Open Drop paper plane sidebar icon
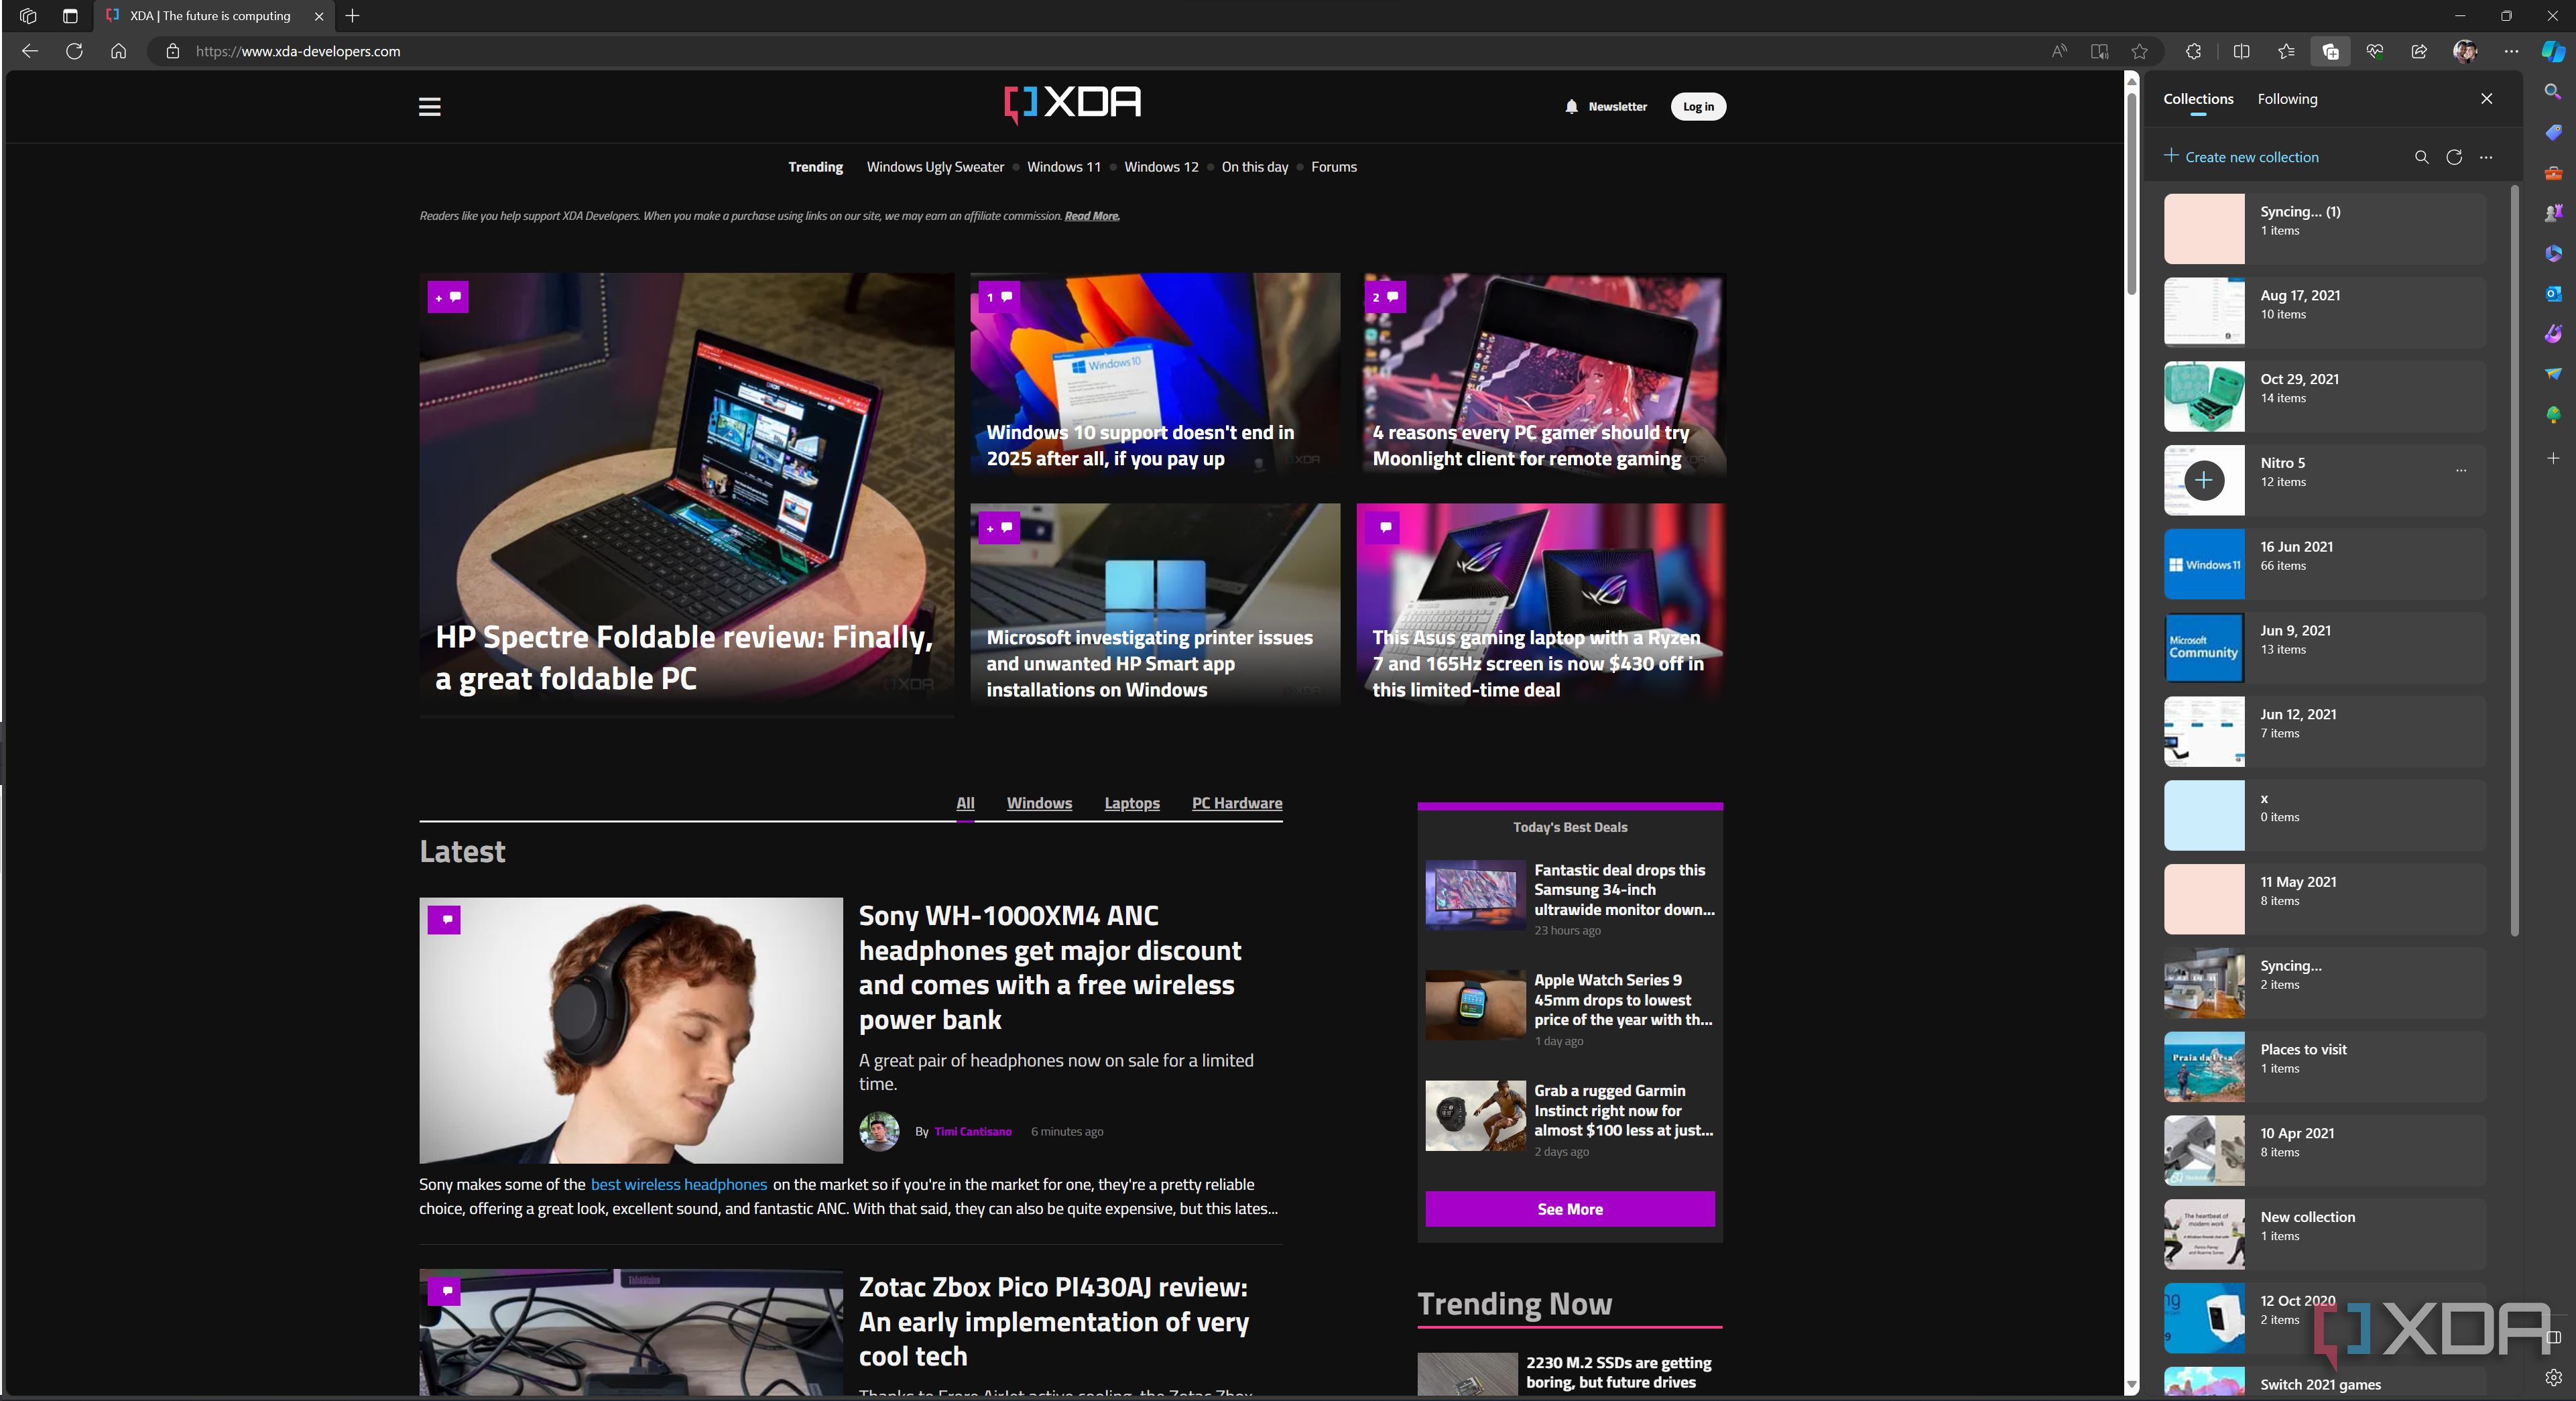The width and height of the screenshot is (2576, 1401). pos(2553,373)
